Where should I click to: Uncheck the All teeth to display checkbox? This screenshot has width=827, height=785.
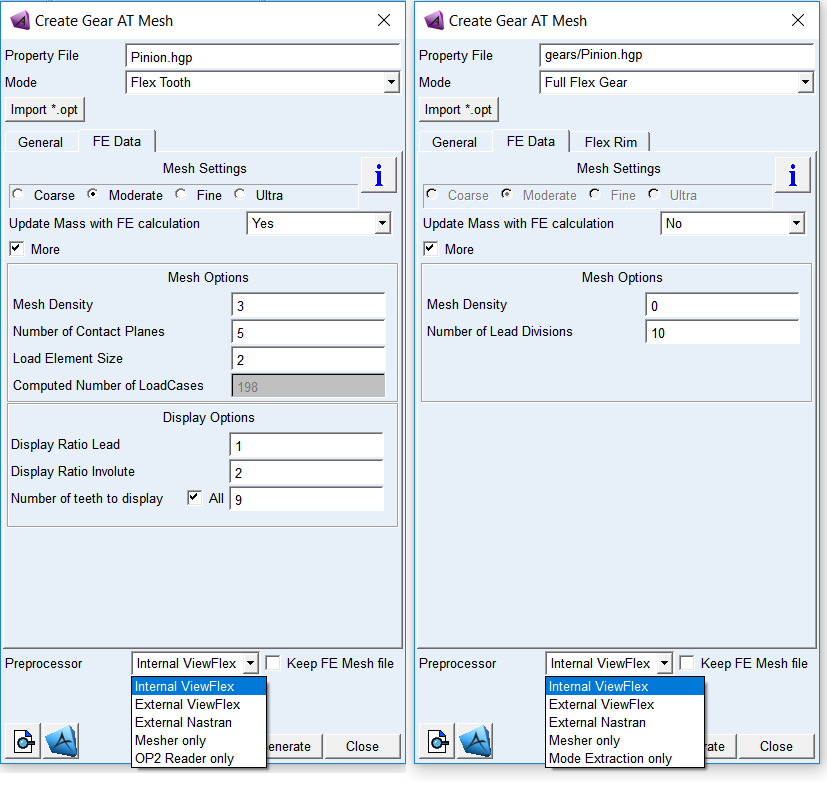pos(194,497)
